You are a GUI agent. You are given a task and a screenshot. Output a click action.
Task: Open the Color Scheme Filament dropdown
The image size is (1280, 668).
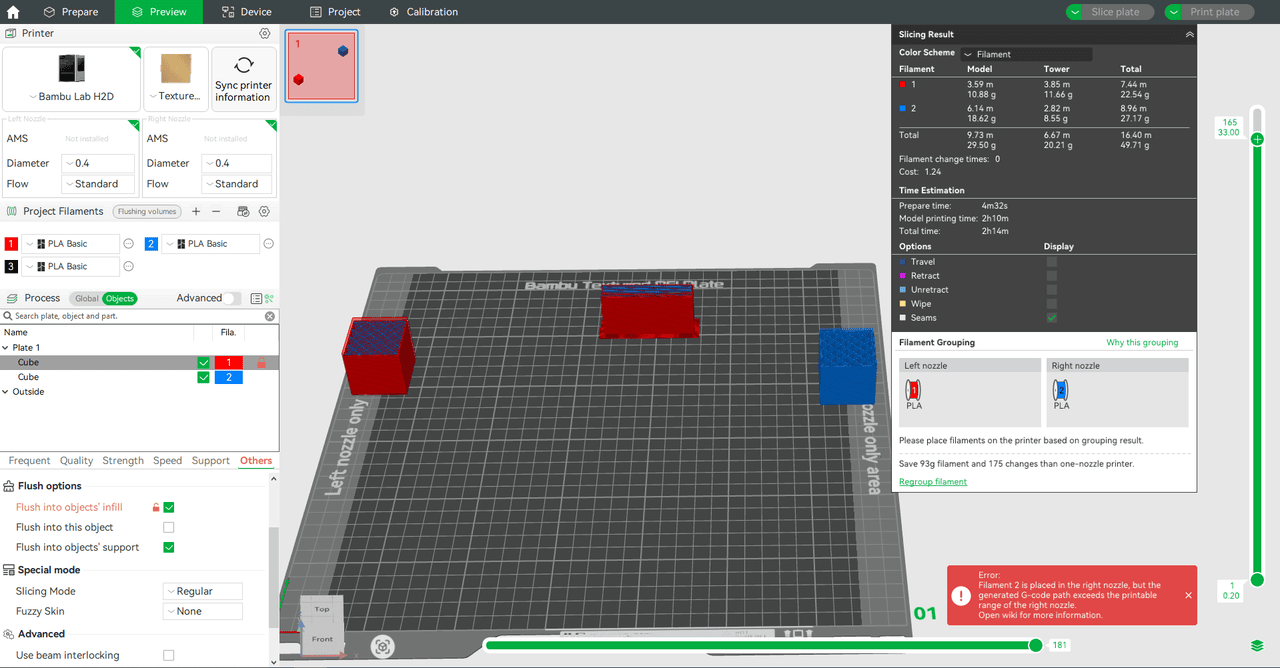(1026, 54)
